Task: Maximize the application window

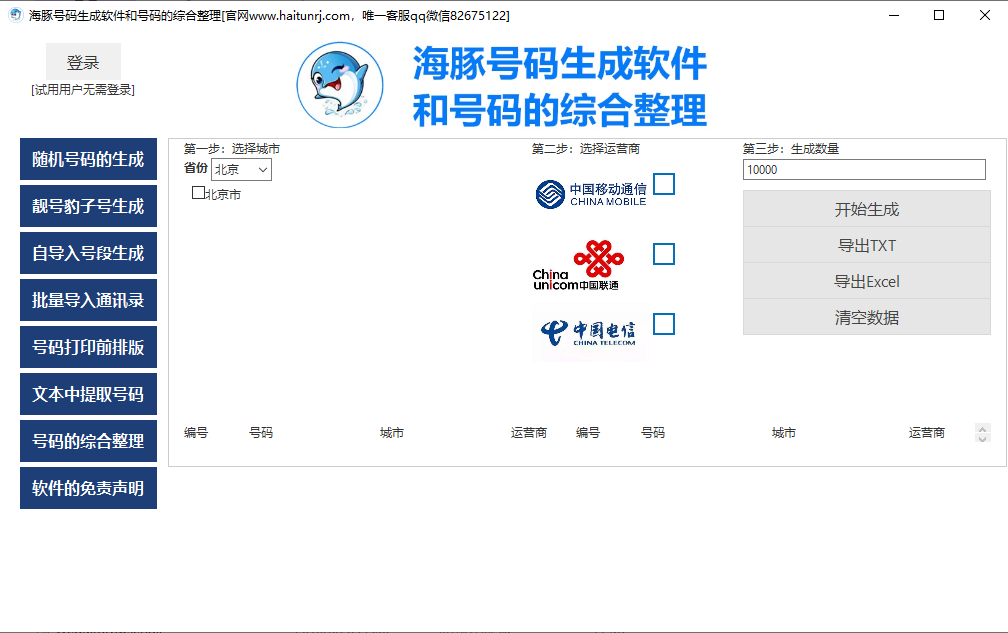Action: (x=939, y=15)
